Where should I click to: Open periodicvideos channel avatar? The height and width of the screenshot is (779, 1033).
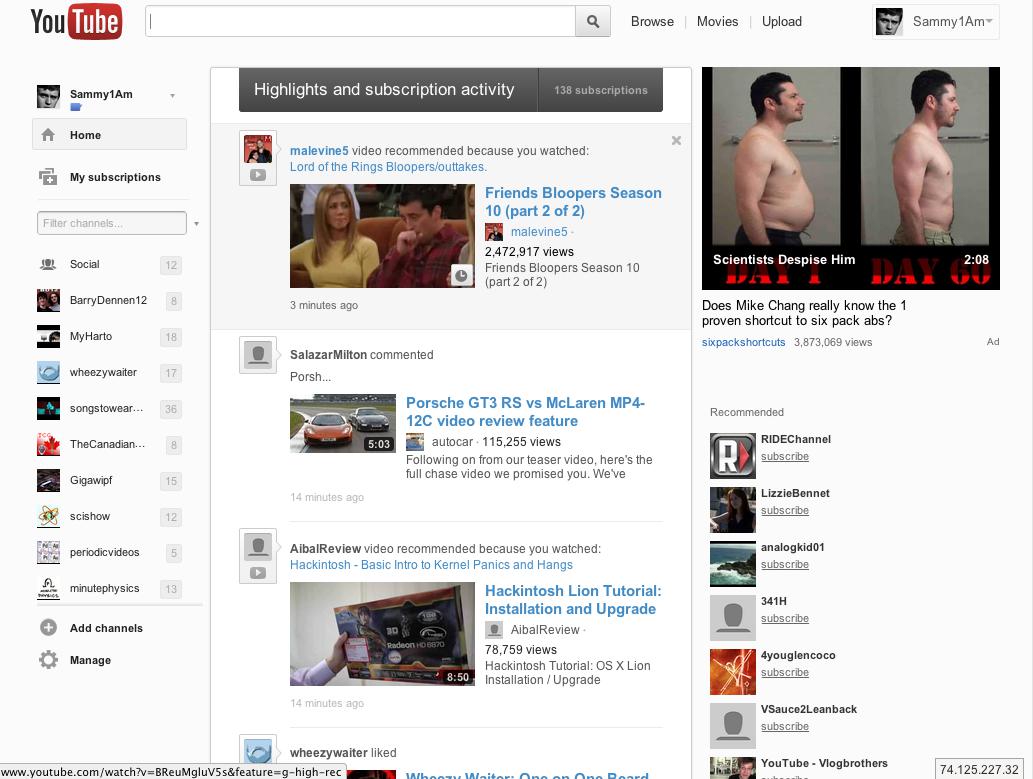click(x=48, y=552)
